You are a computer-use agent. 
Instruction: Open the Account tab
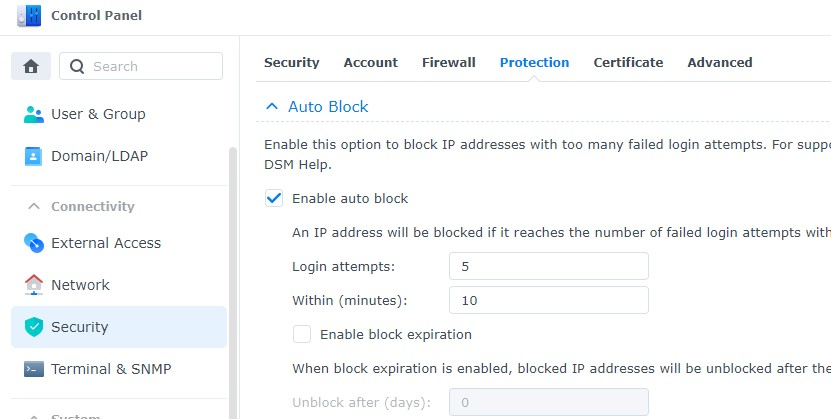pos(370,62)
